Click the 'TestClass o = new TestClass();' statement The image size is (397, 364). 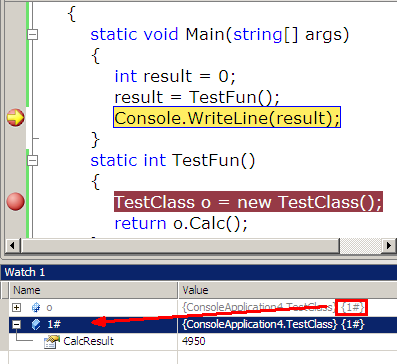[248, 202]
